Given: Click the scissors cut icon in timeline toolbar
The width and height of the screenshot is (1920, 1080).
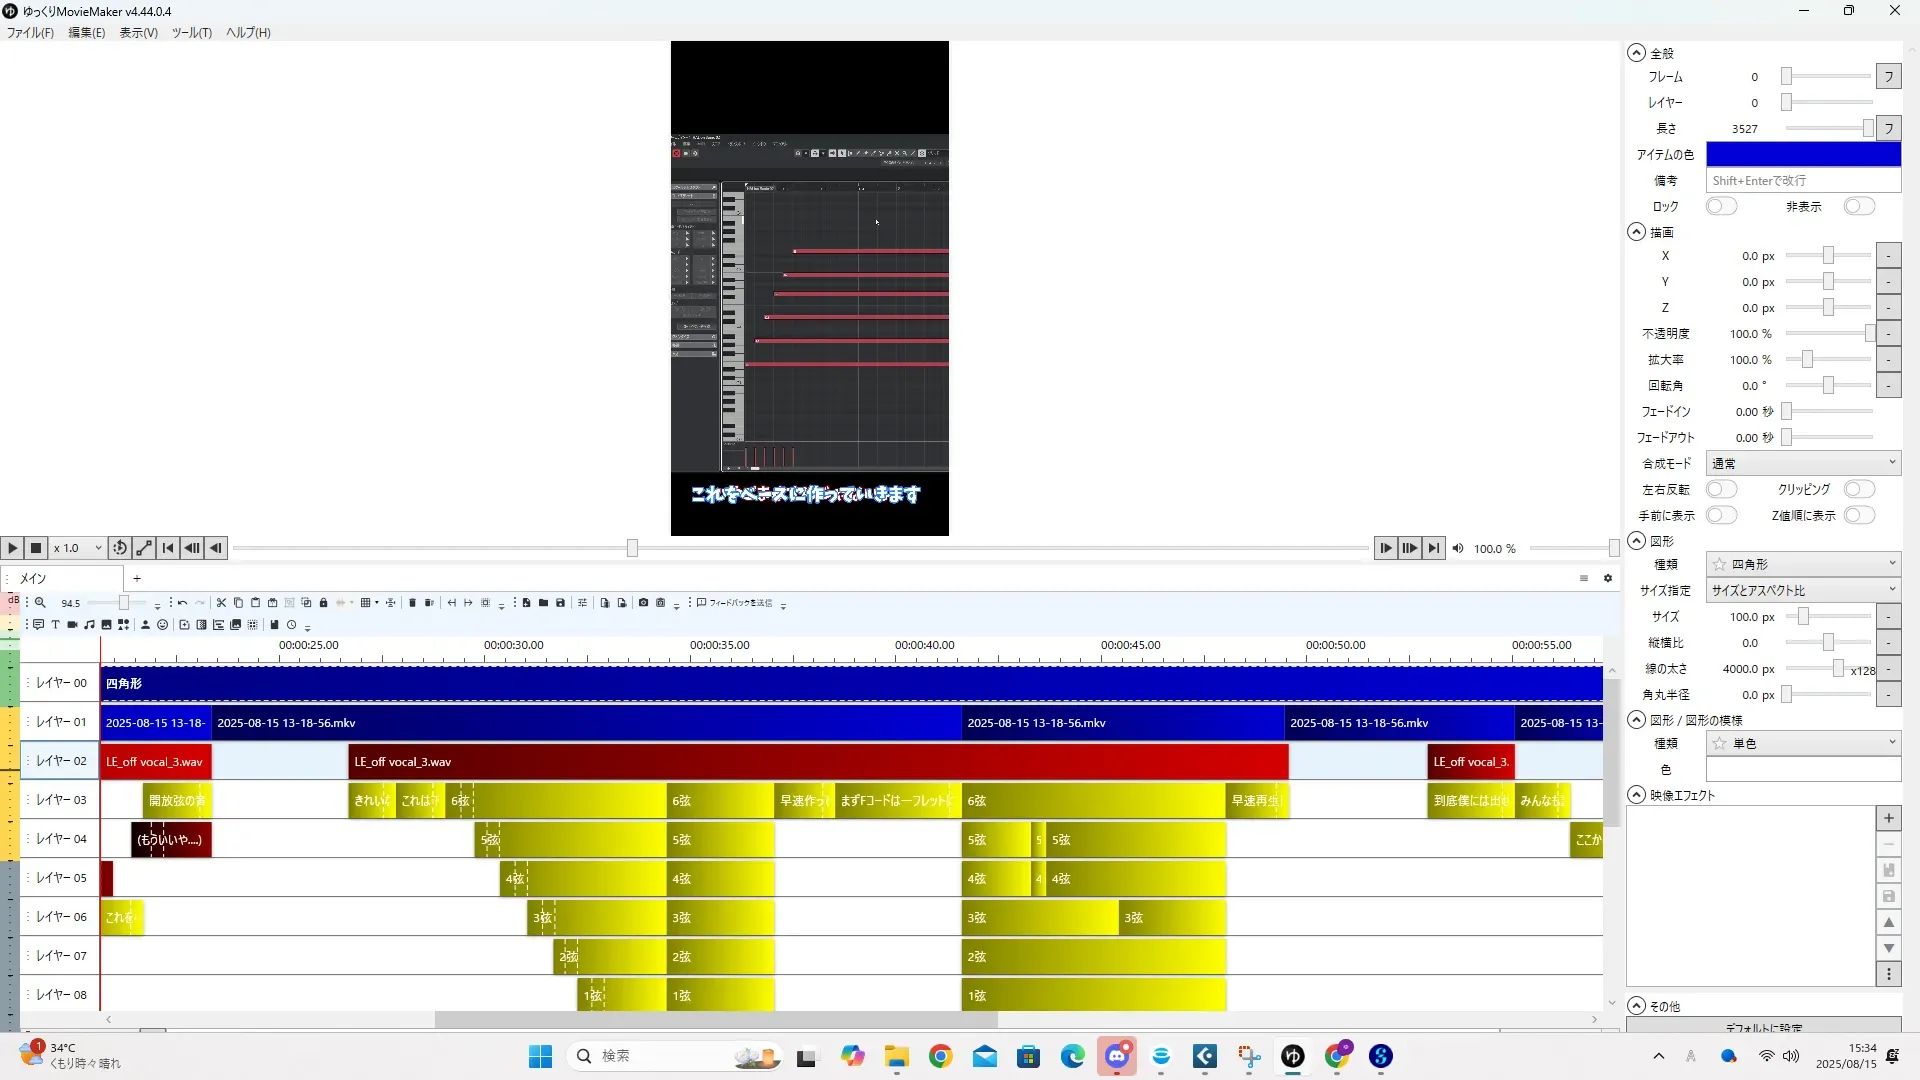Looking at the screenshot, I should (221, 603).
